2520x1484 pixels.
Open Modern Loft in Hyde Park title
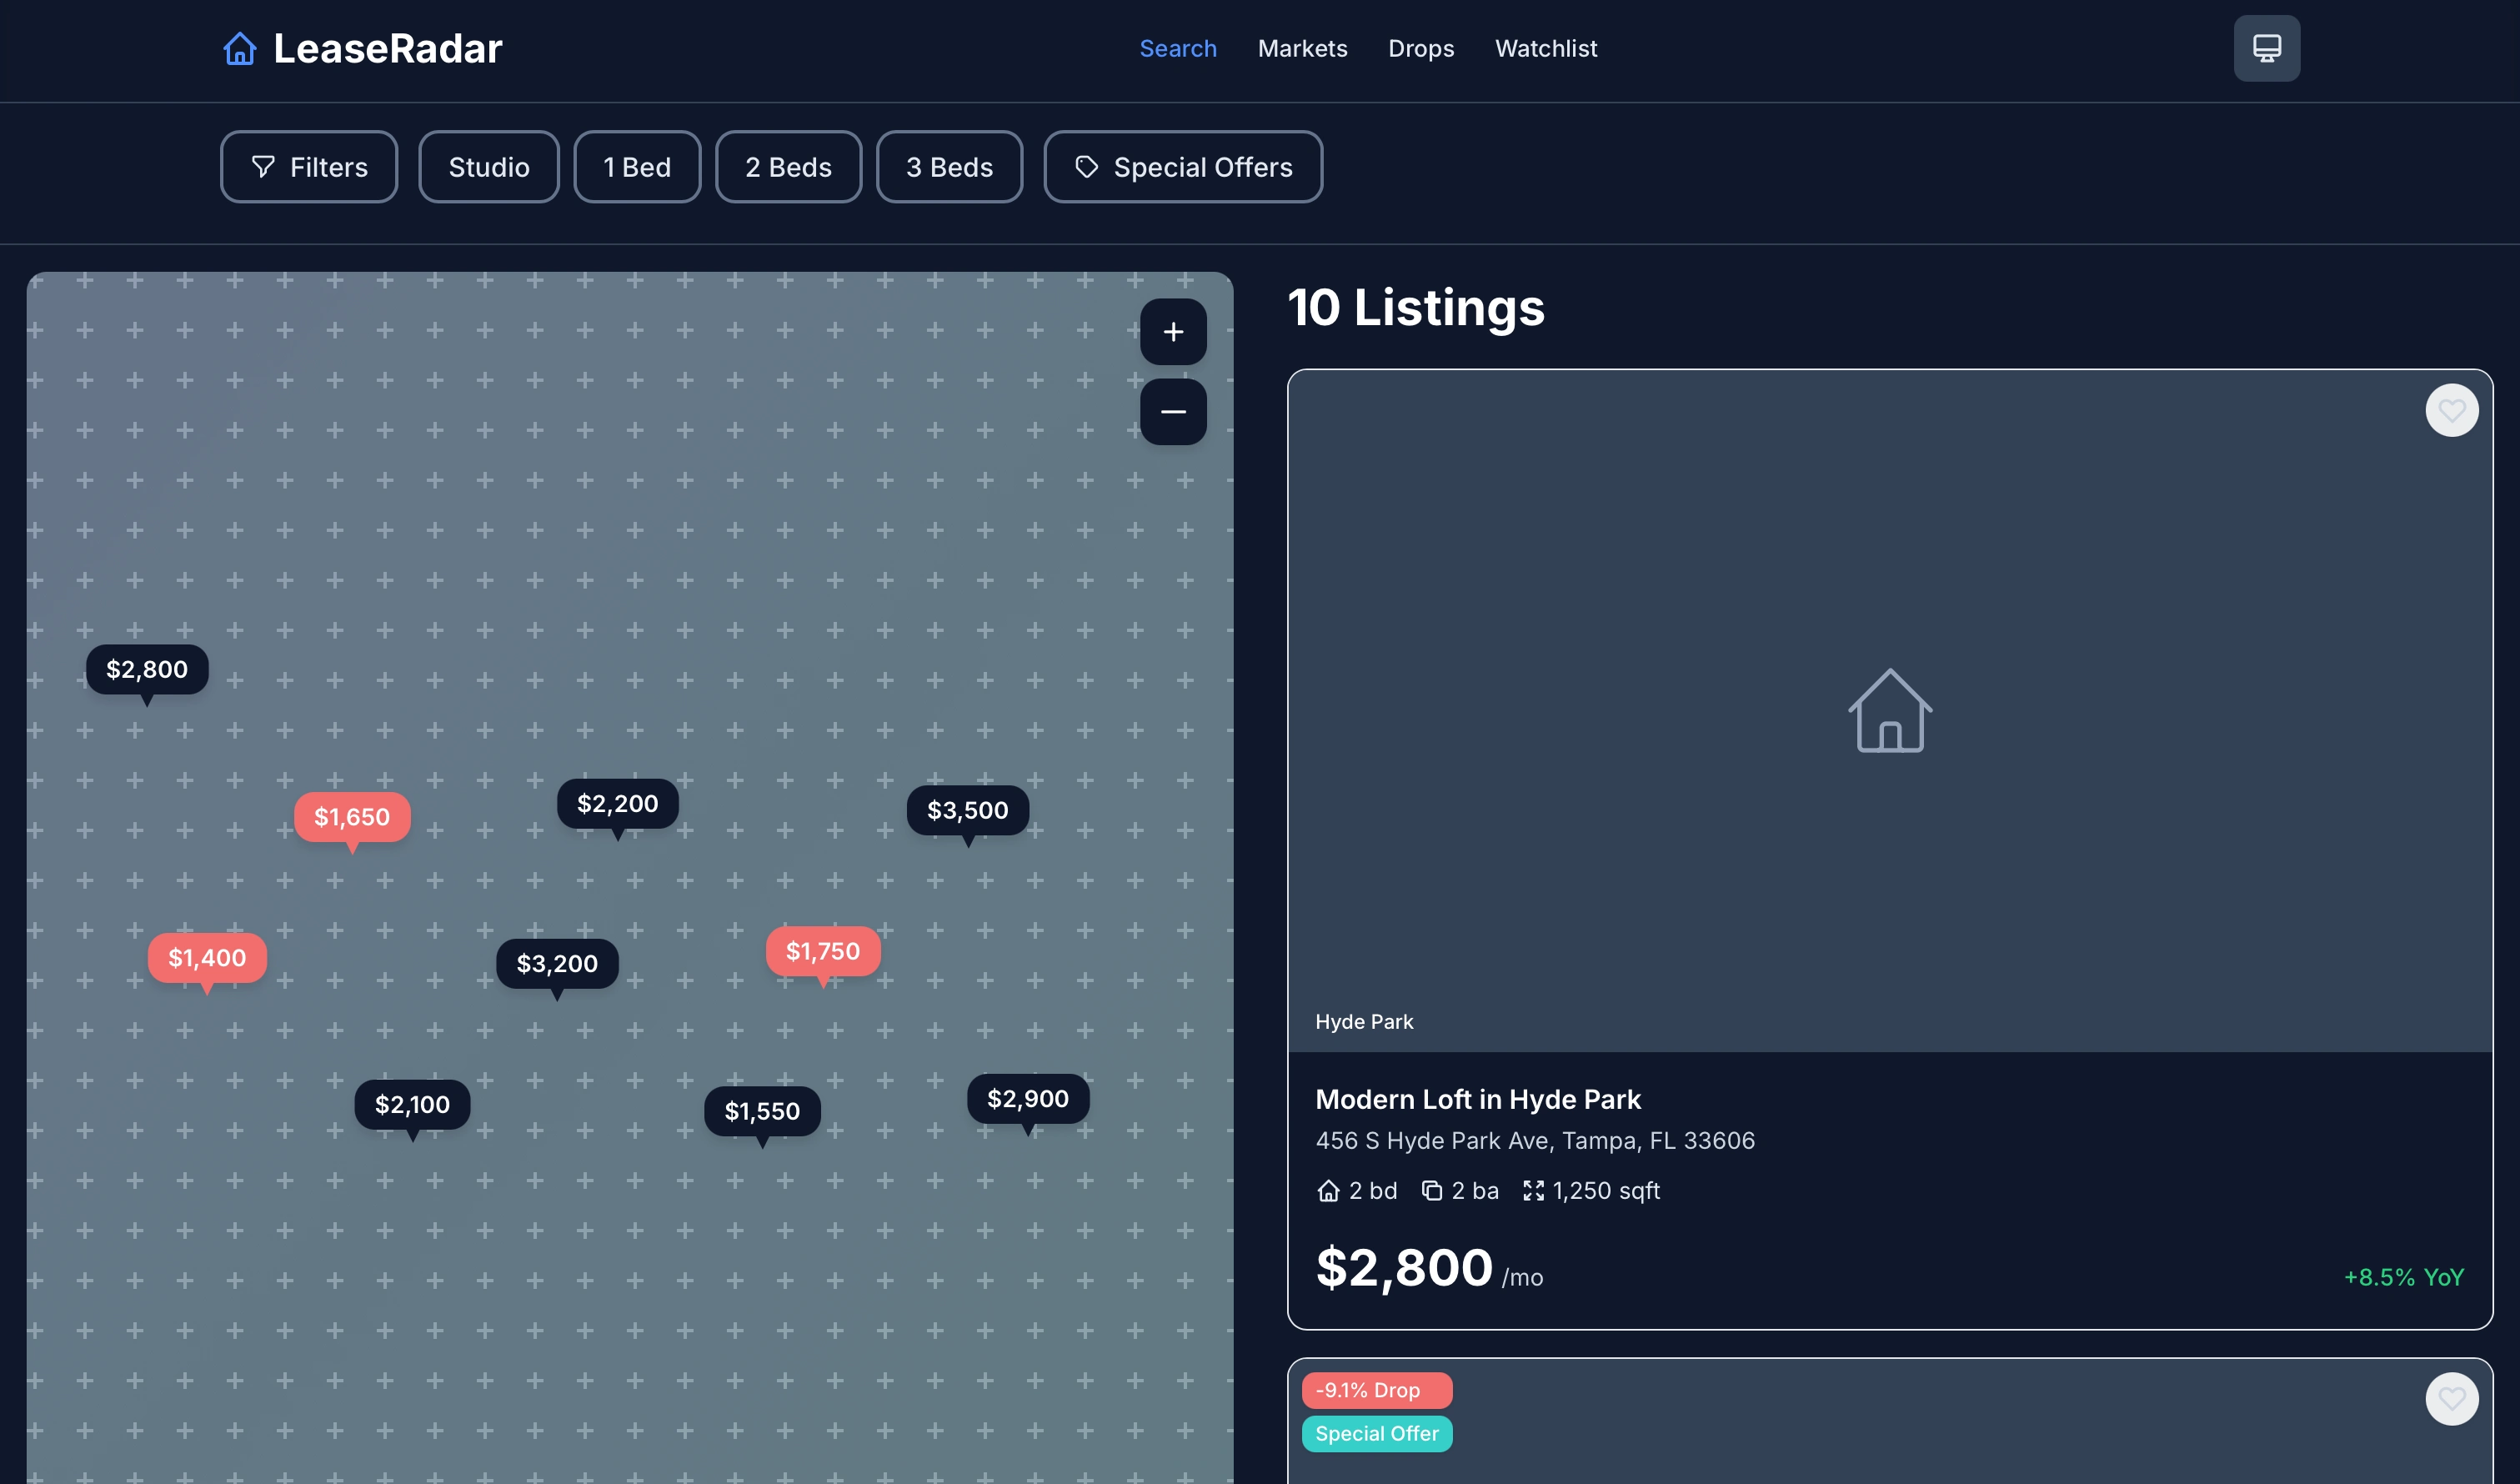pos(1477,1099)
